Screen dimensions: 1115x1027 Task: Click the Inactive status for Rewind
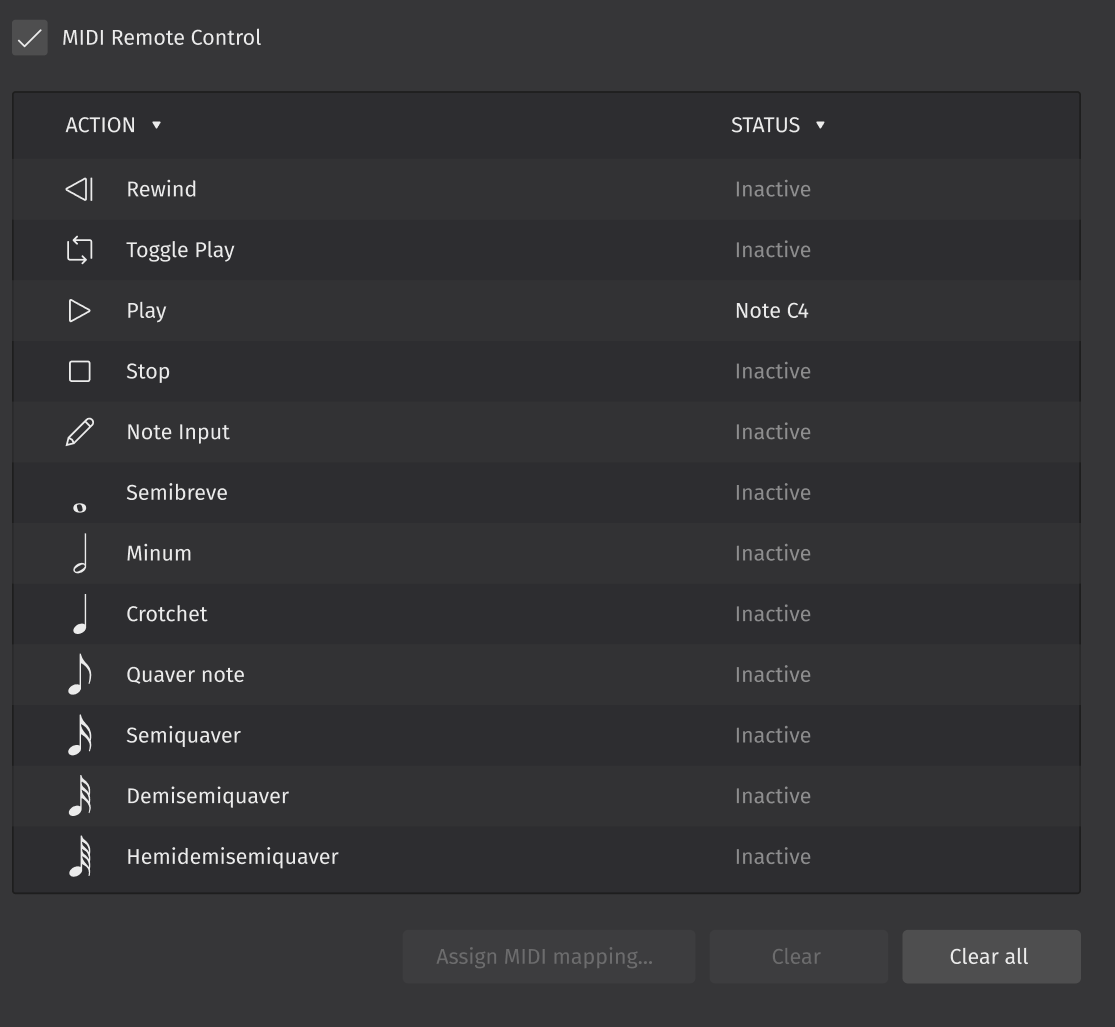click(772, 188)
